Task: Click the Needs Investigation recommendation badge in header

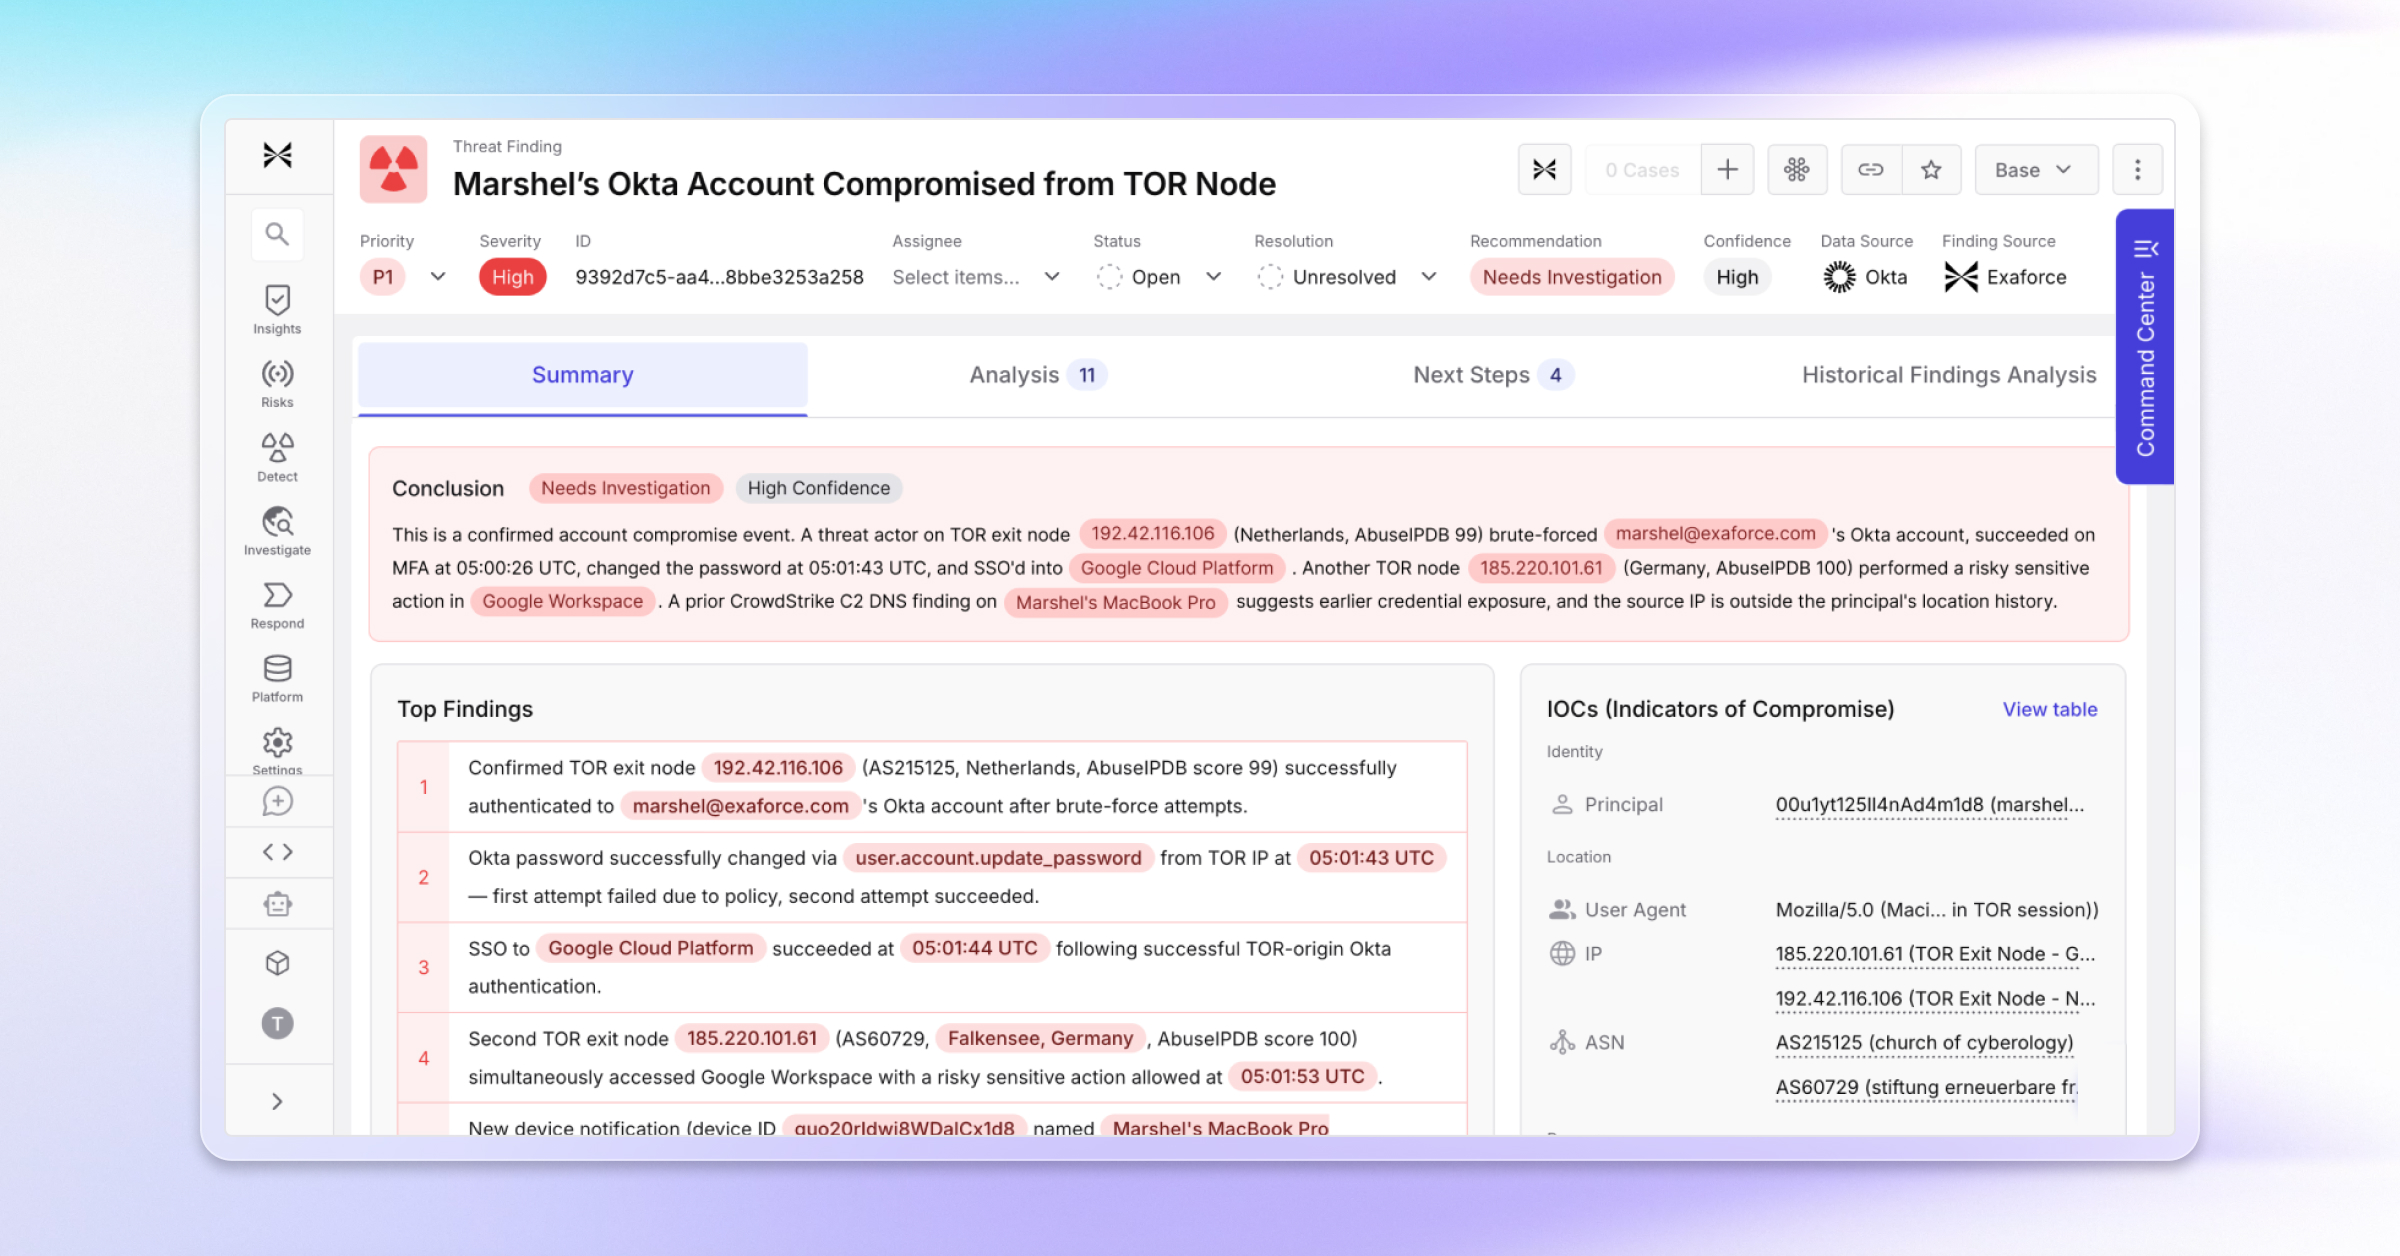Action: [x=1572, y=277]
